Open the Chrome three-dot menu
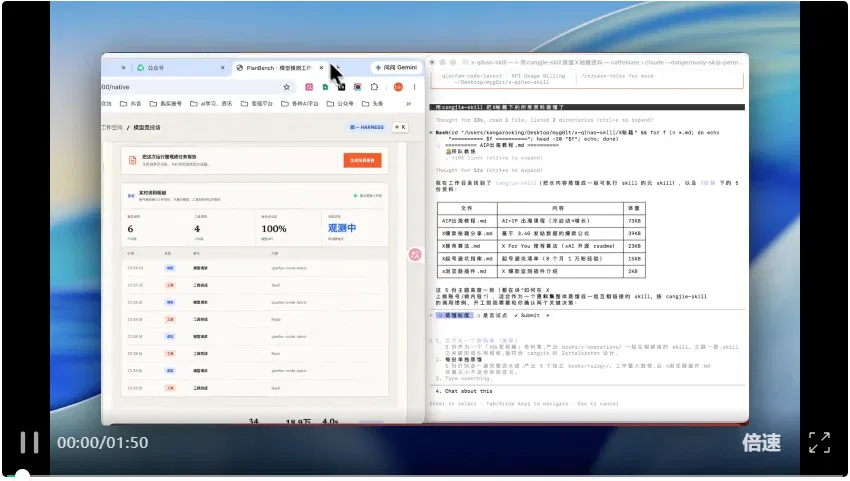850x481 pixels. pyautogui.click(x=414, y=87)
